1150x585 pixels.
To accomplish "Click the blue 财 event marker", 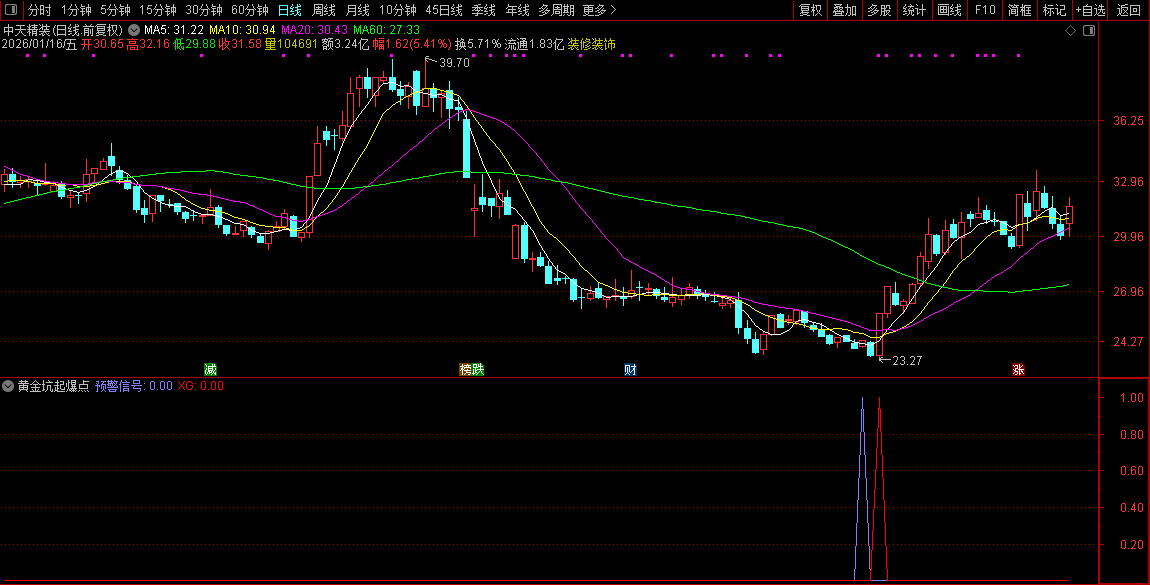I will click(630, 369).
